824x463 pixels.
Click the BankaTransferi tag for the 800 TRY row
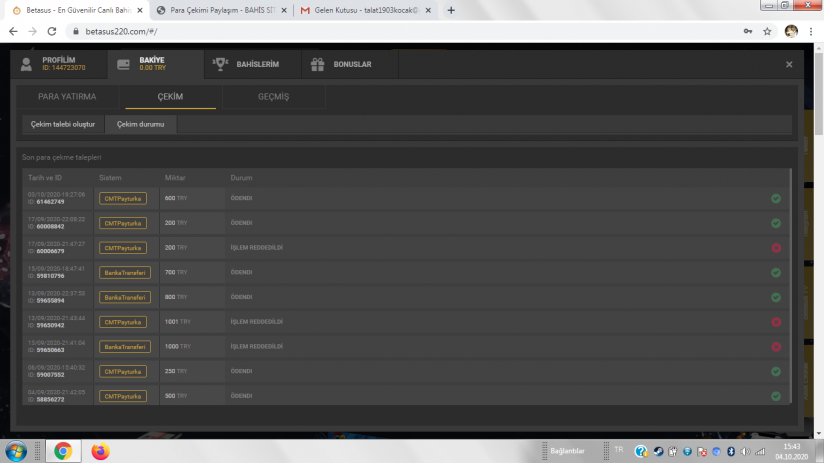click(125, 297)
